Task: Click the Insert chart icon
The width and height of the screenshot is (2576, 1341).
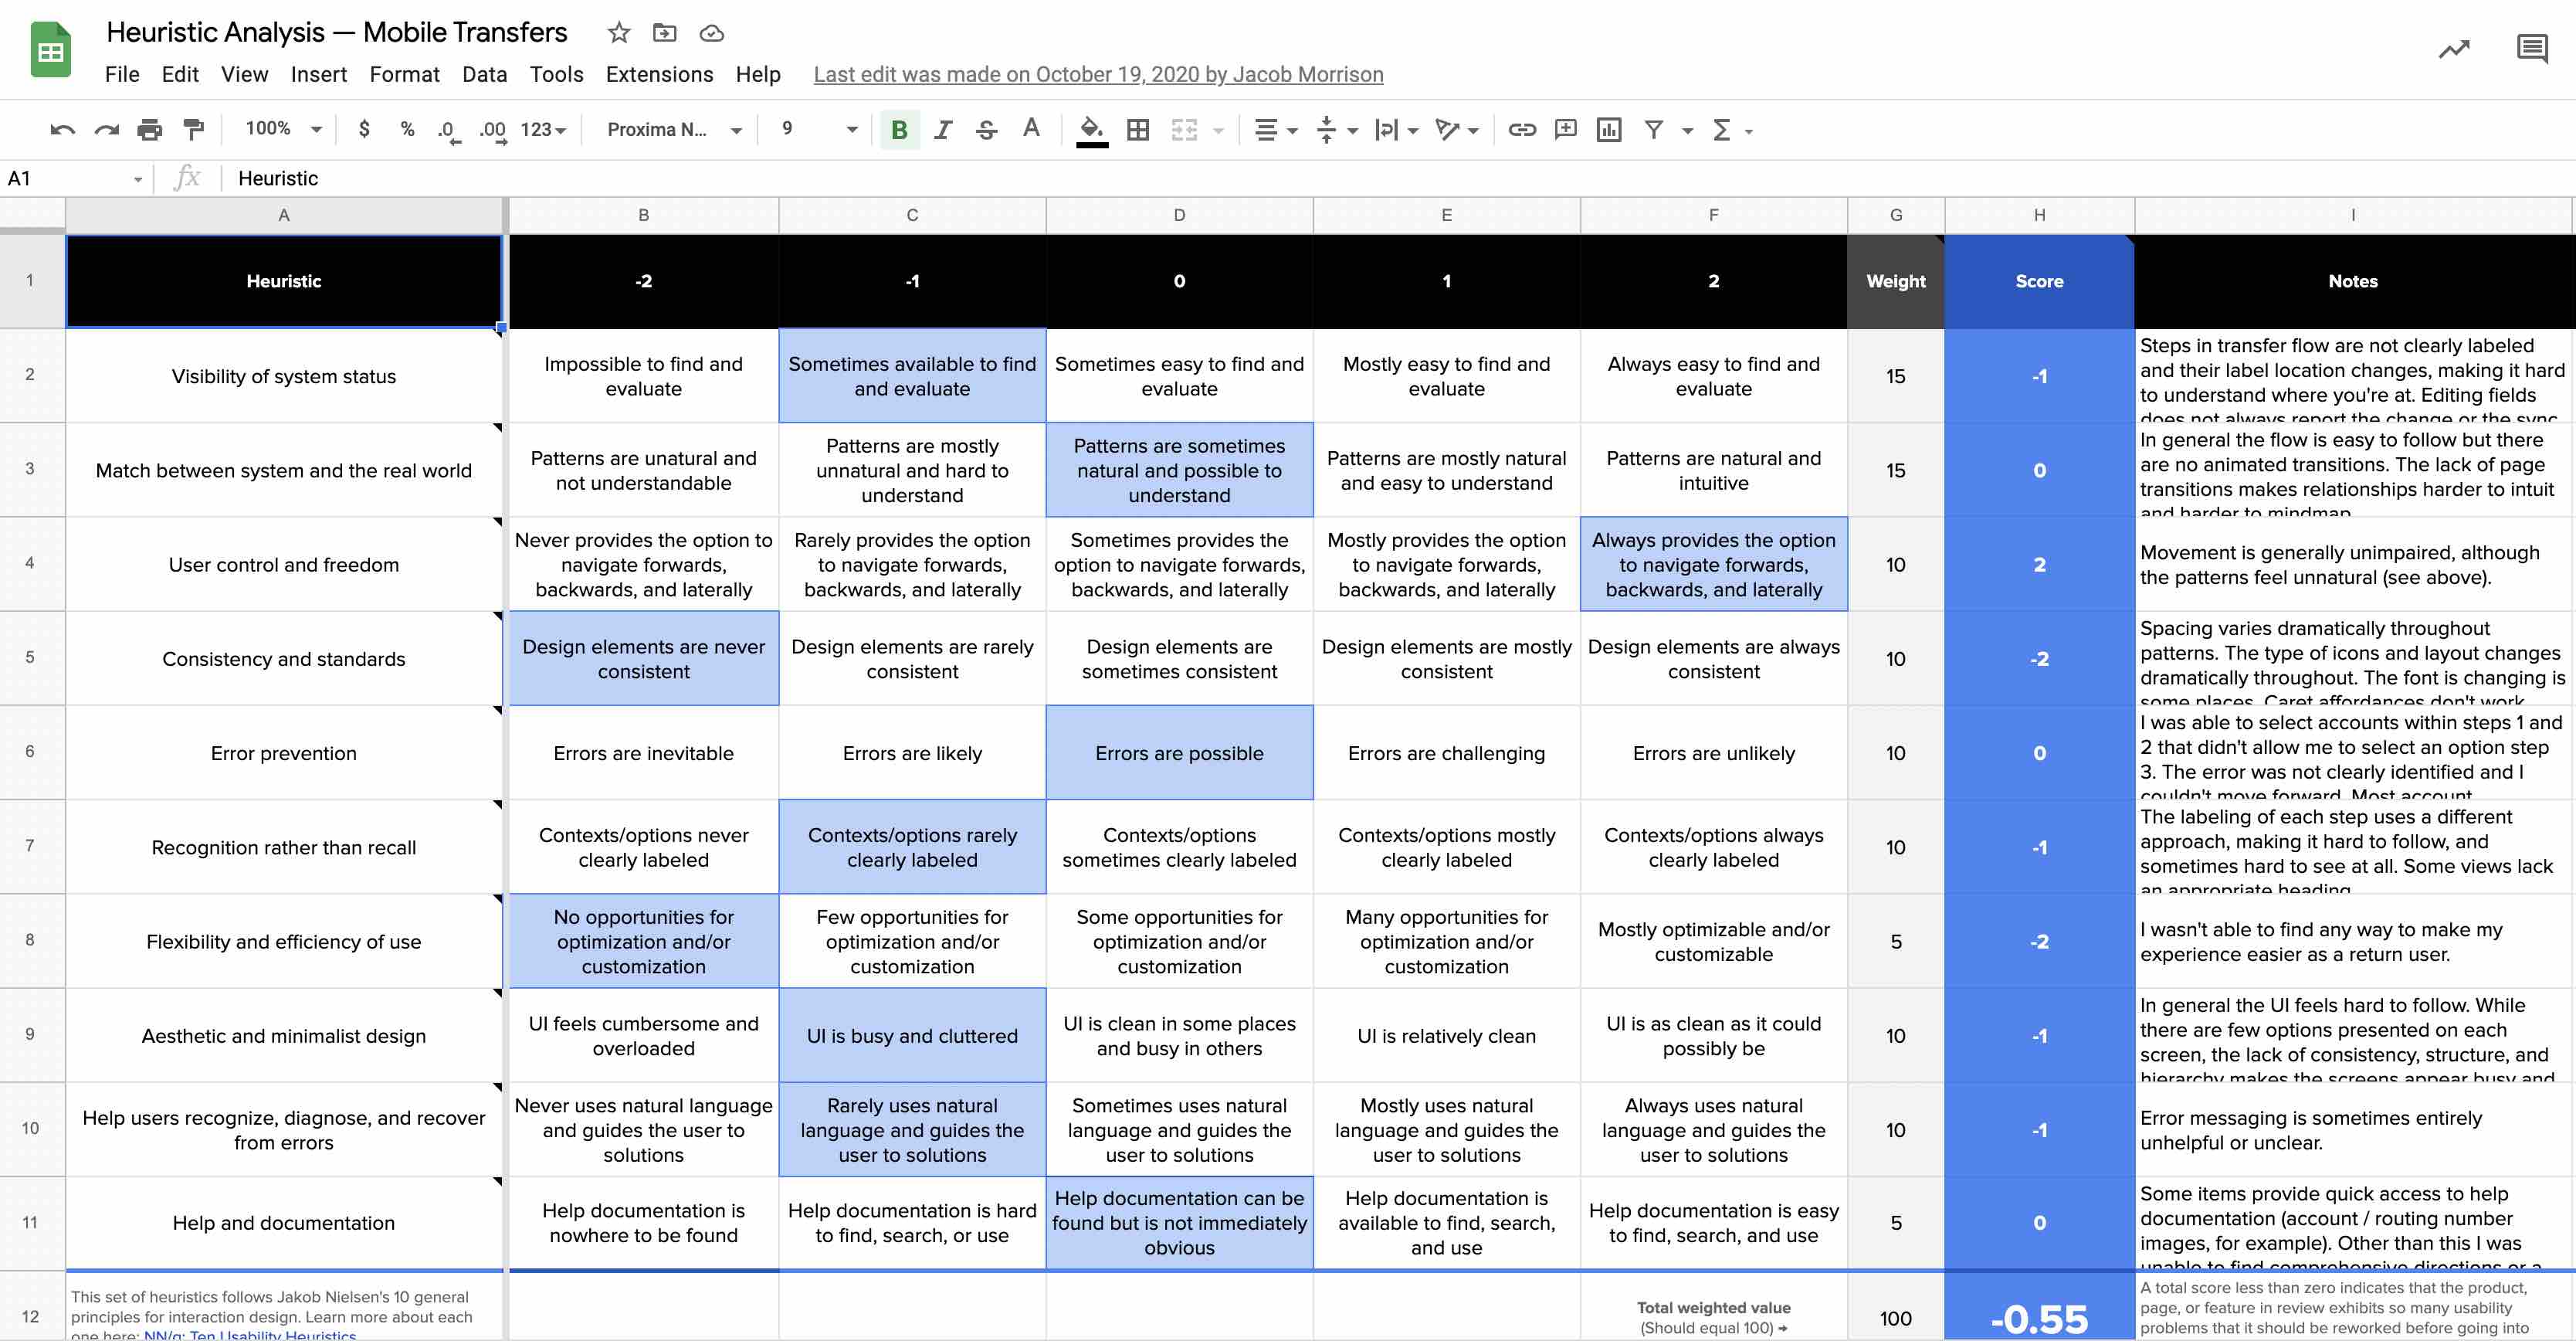Action: point(1608,130)
